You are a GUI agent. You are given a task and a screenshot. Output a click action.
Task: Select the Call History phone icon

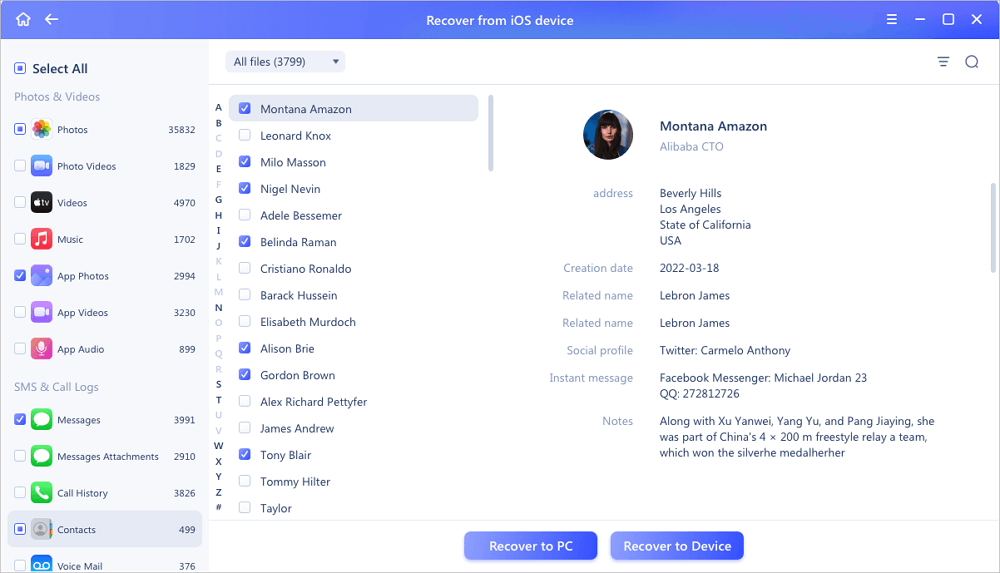click(41, 493)
